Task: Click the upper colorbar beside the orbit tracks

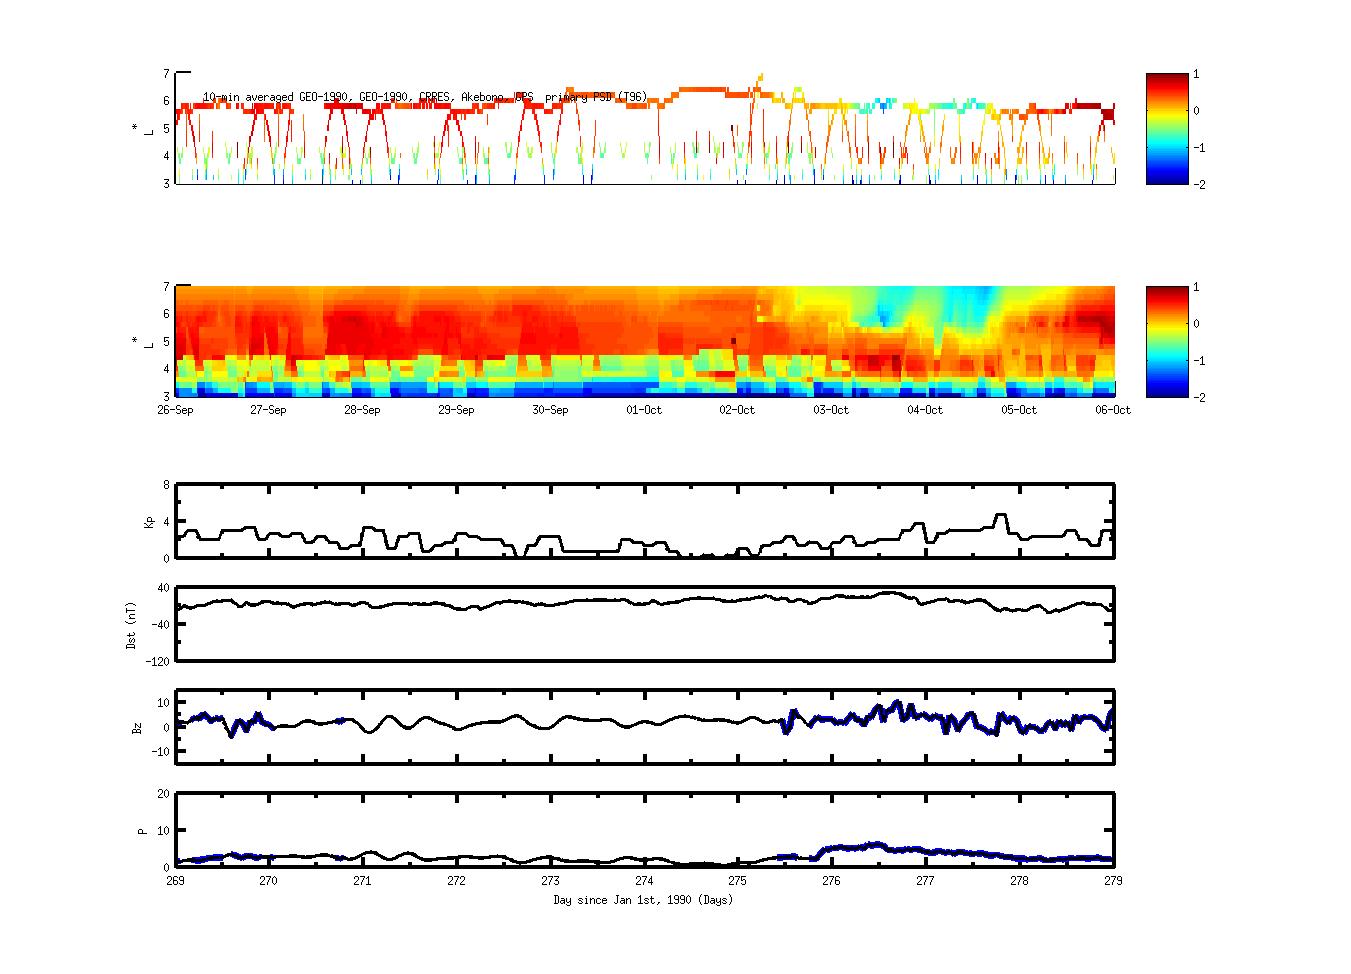Action: [x=1166, y=129]
